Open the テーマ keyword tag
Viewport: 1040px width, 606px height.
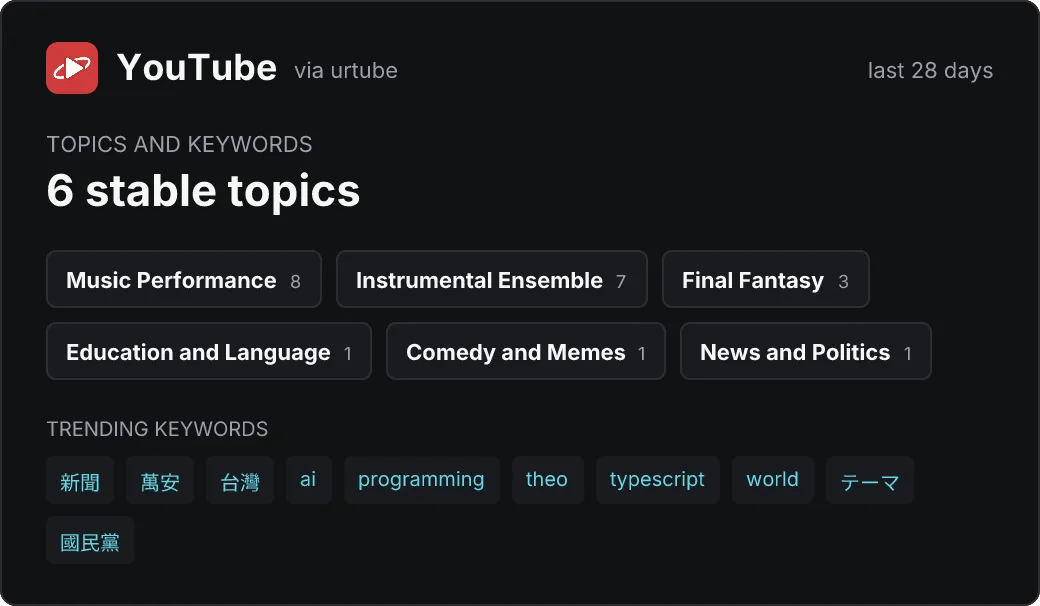pyautogui.click(x=870, y=480)
